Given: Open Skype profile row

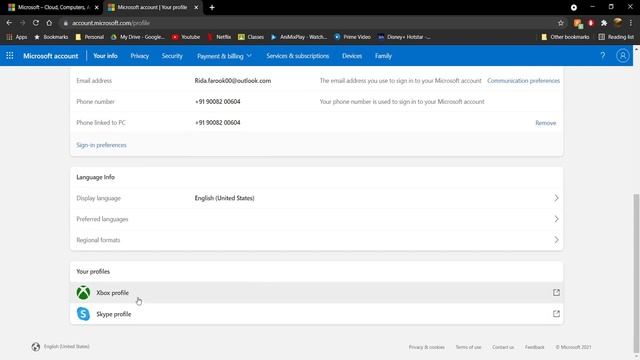Looking at the screenshot, I should 317,314.
